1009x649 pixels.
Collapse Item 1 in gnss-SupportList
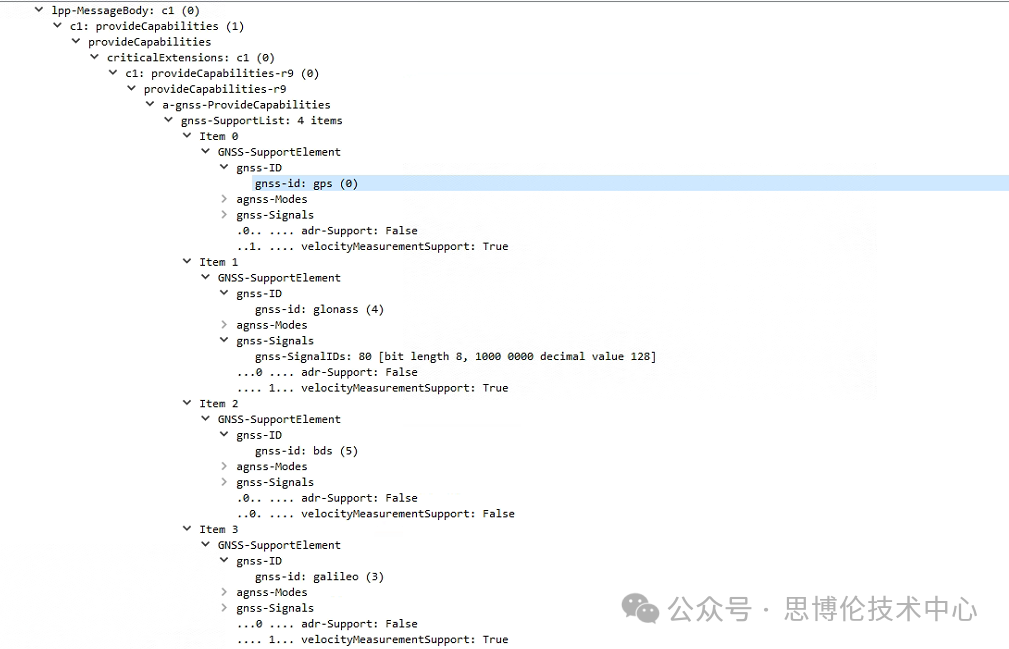tap(187, 262)
